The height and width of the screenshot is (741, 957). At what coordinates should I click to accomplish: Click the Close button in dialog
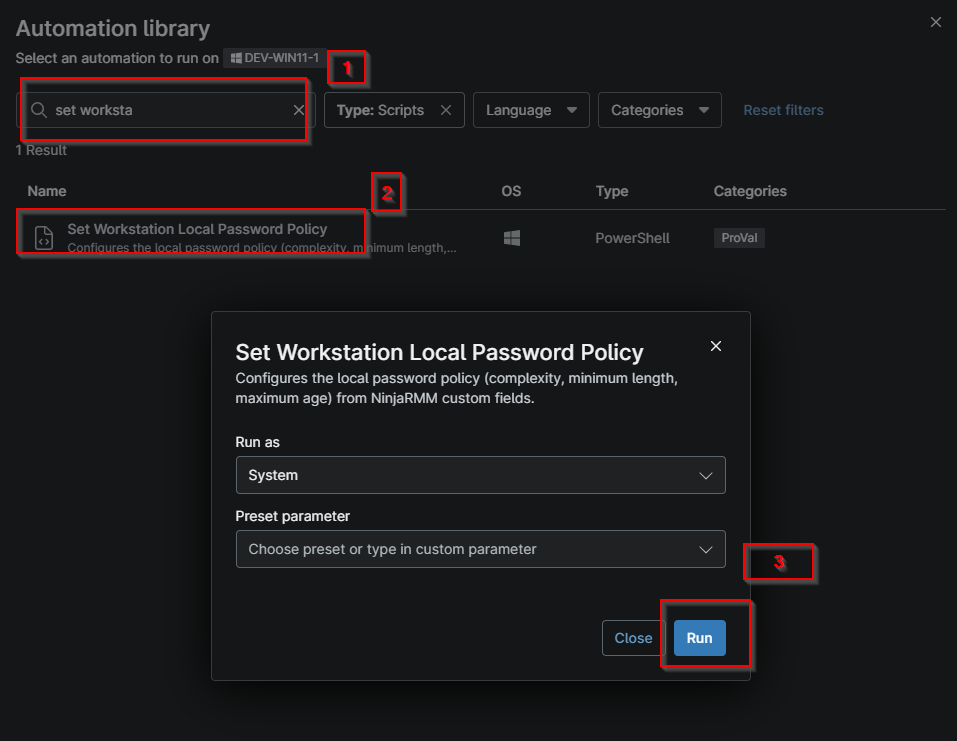633,638
